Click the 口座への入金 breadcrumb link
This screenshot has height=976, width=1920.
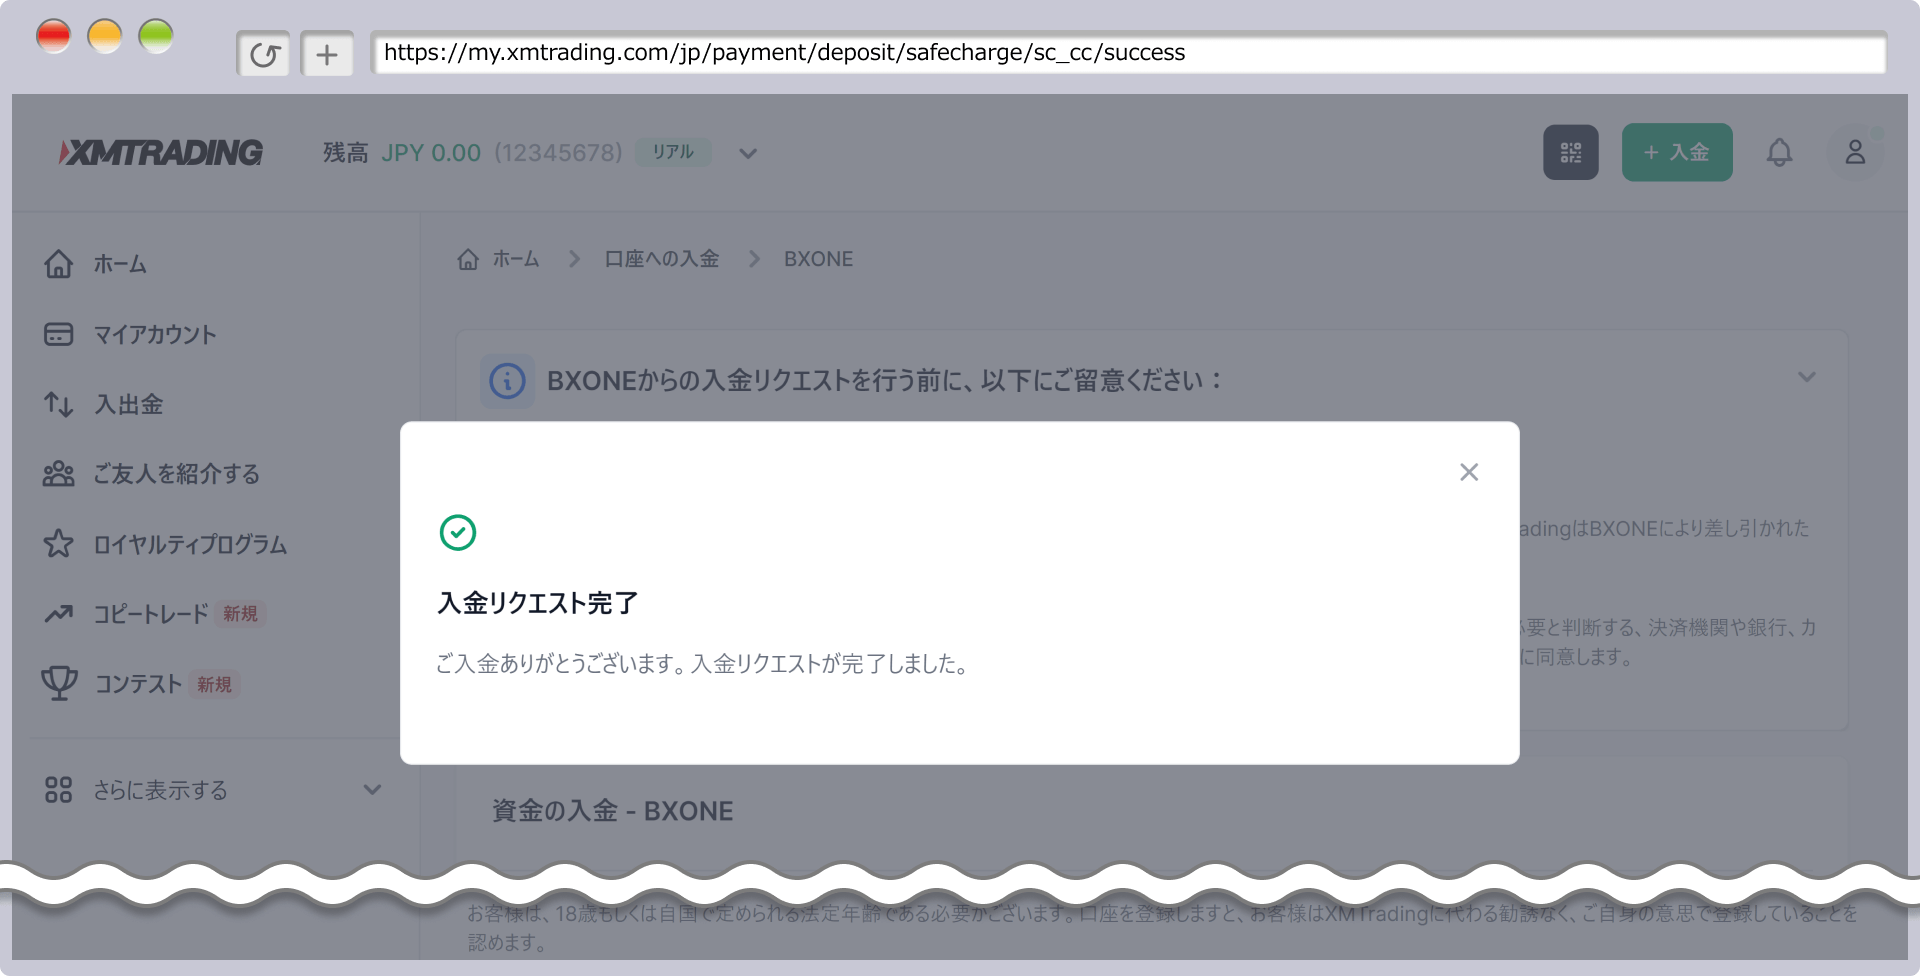tap(661, 260)
